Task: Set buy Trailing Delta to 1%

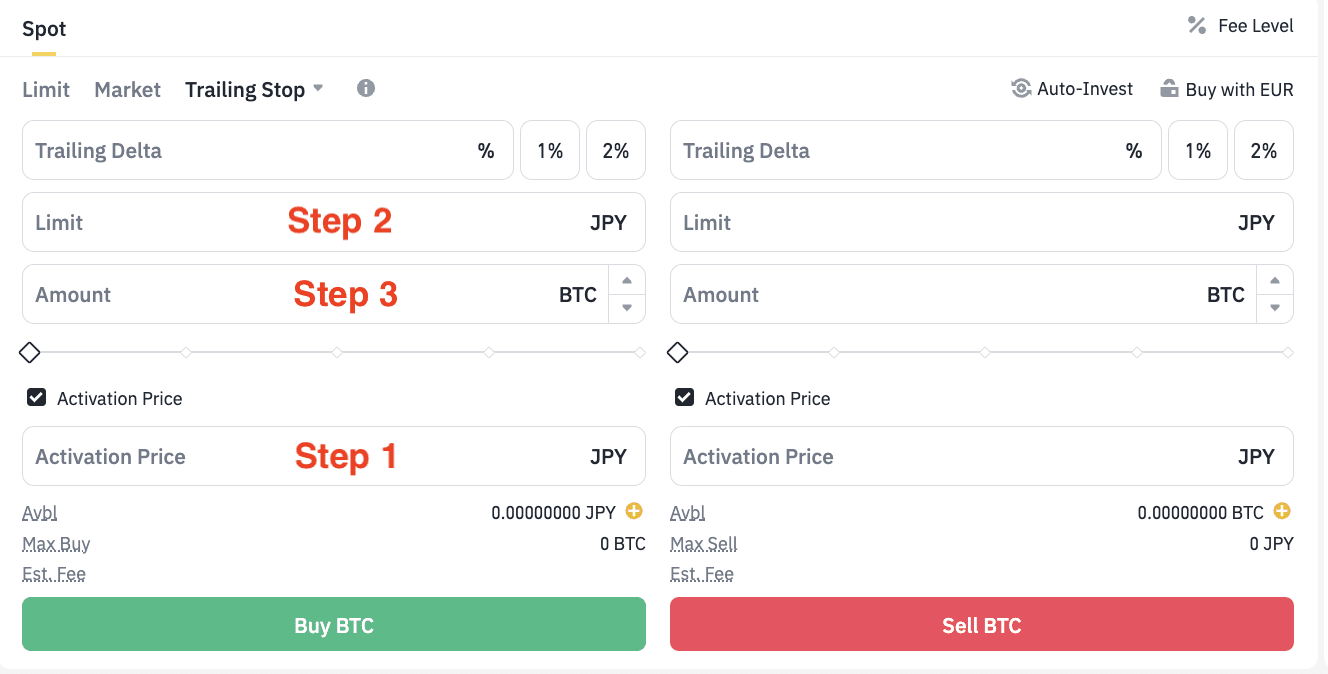Action: (x=550, y=151)
